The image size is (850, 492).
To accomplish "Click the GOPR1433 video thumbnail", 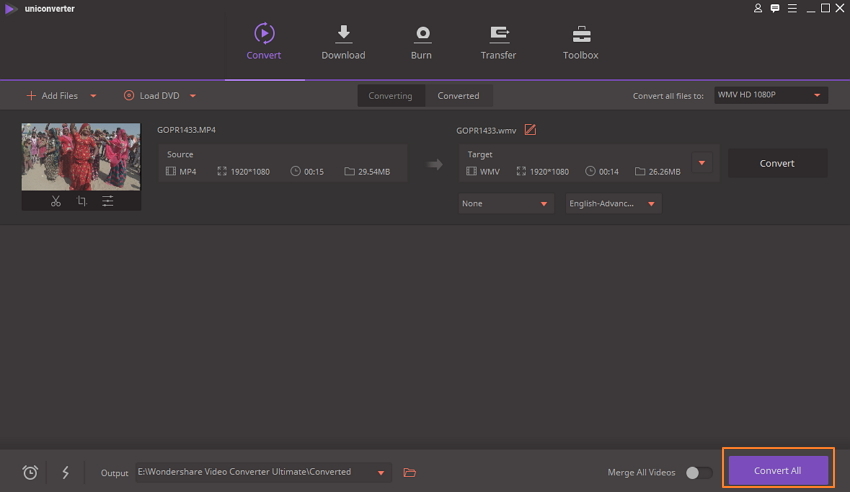I will click(x=81, y=157).
